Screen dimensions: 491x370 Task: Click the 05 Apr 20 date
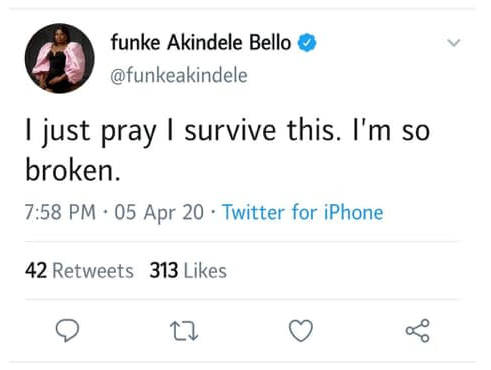(159, 212)
